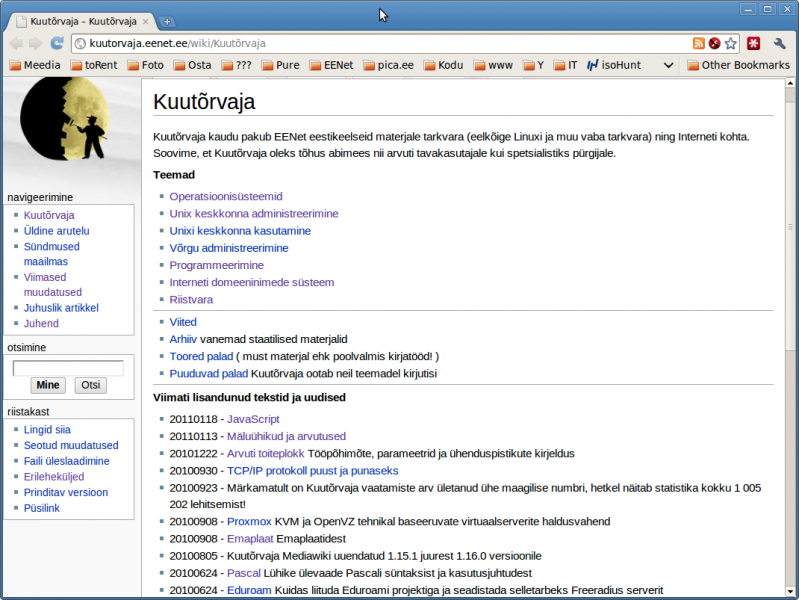Open the Riistvara topic link
The image size is (799, 600).
(191, 300)
